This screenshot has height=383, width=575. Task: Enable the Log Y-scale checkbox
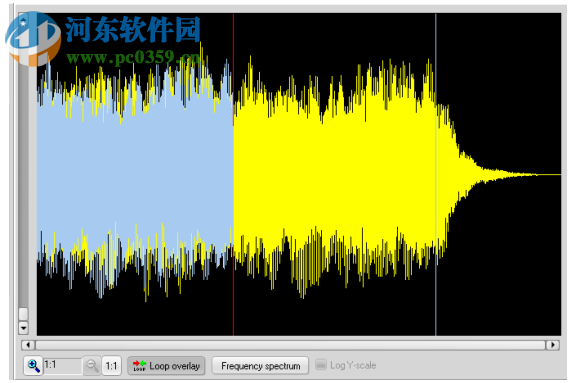coord(321,365)
